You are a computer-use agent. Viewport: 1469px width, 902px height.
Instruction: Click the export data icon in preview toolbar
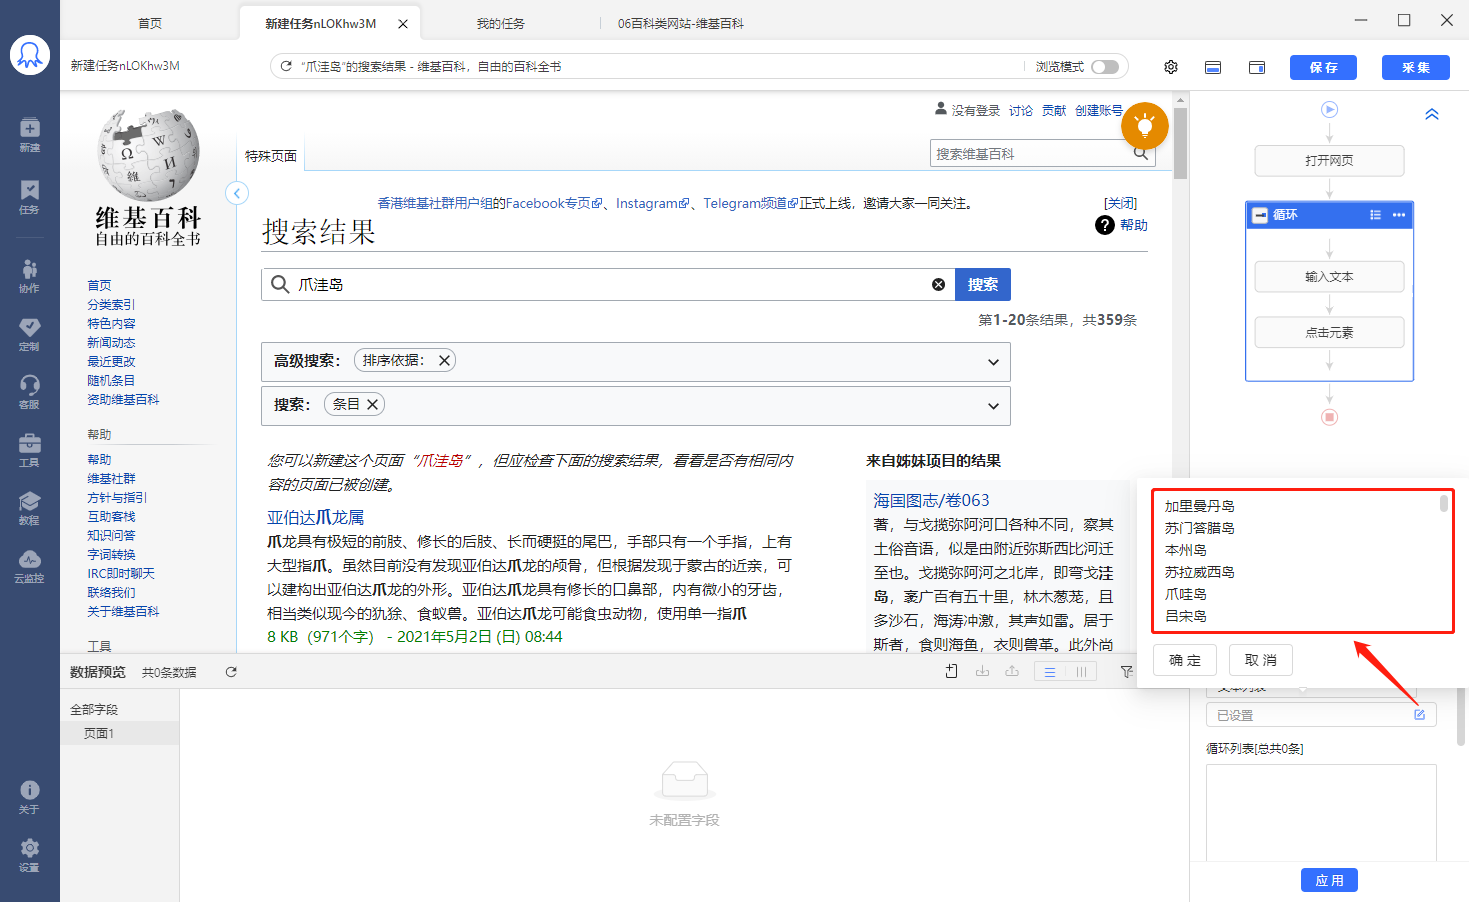(x=1012, y=671)
